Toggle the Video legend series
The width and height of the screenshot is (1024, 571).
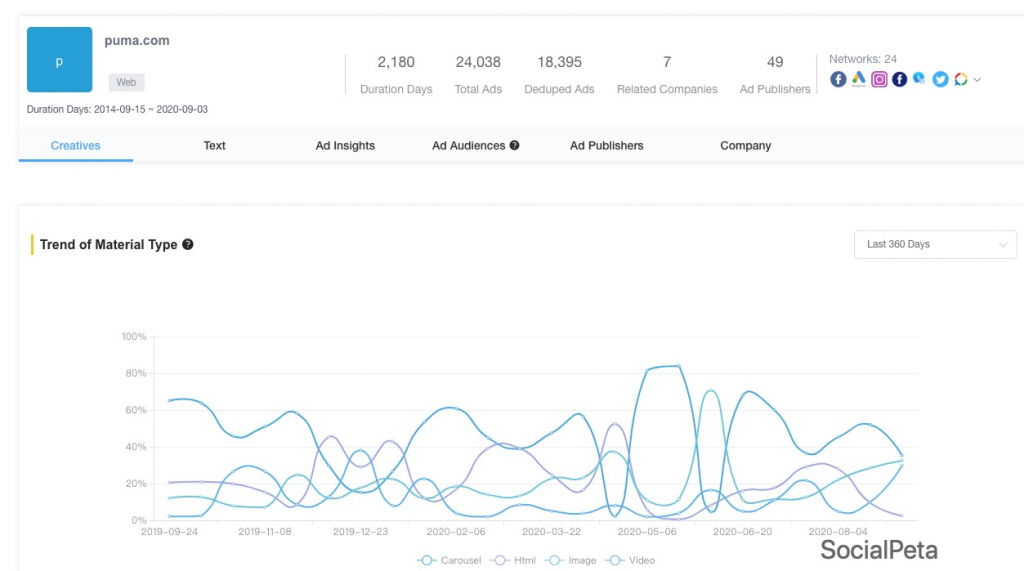coord(630,561)
